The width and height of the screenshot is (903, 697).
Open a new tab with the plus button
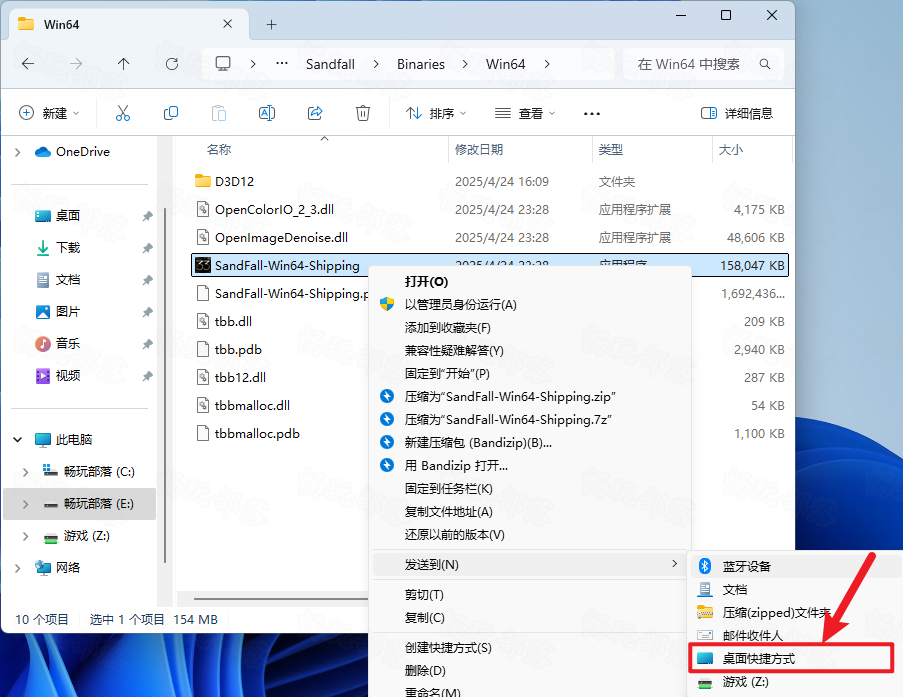272,24
